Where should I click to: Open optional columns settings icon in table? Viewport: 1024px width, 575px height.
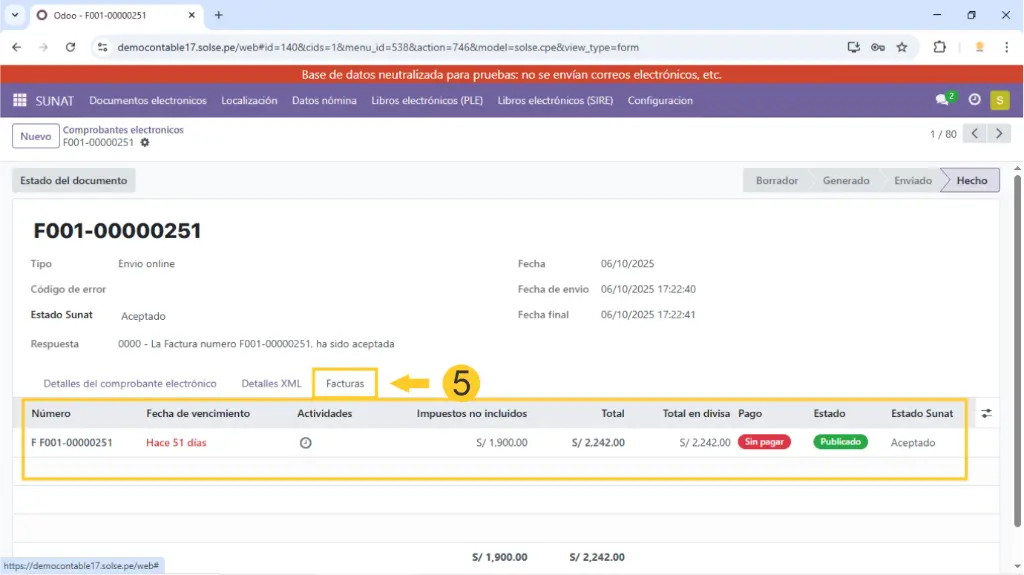point(986,413)
